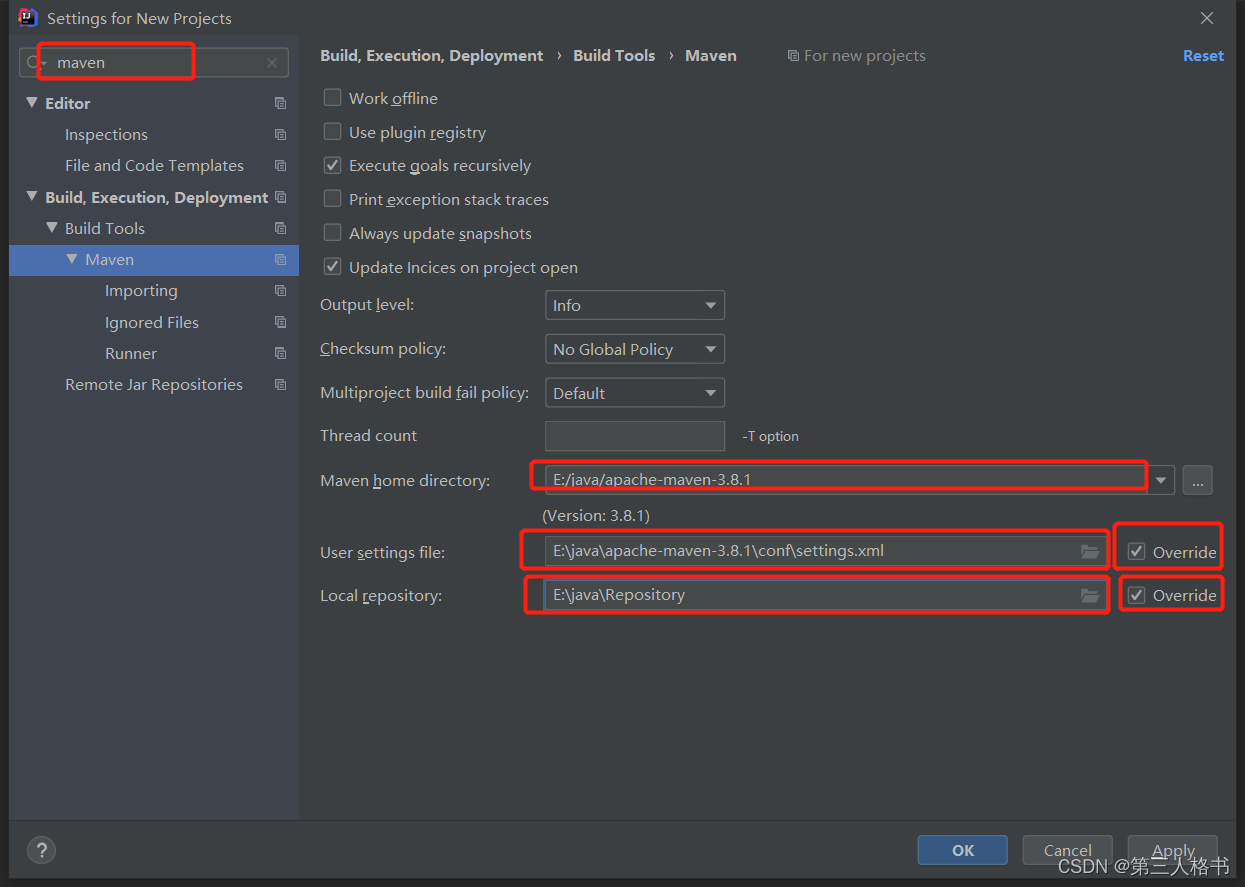
Task: Collapse the Build Tools node arrow
Action: (52, 228)
